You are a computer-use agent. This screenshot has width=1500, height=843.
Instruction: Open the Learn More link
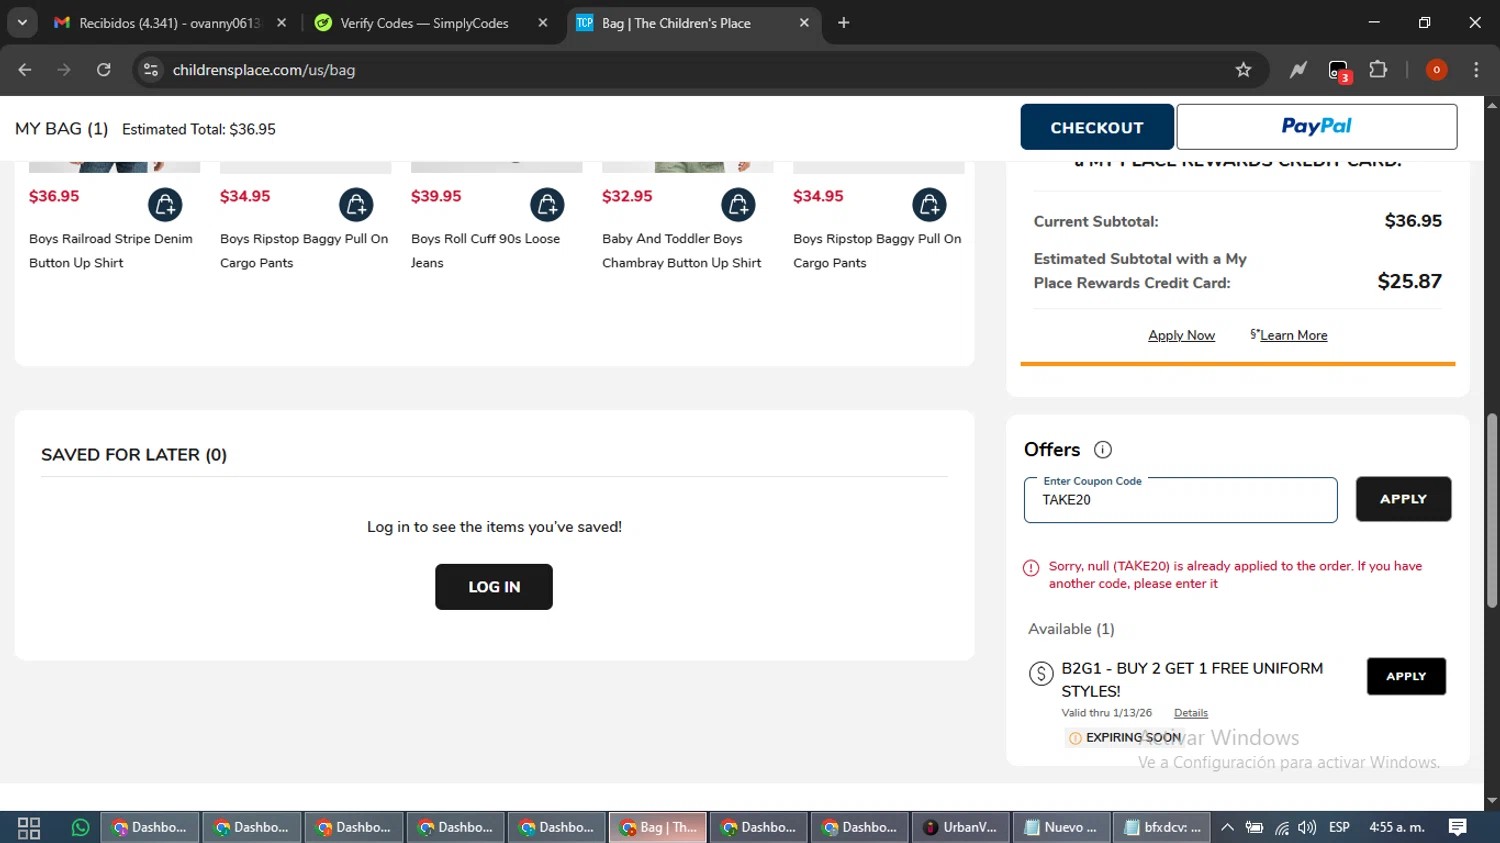click(x=1293, y=336)
